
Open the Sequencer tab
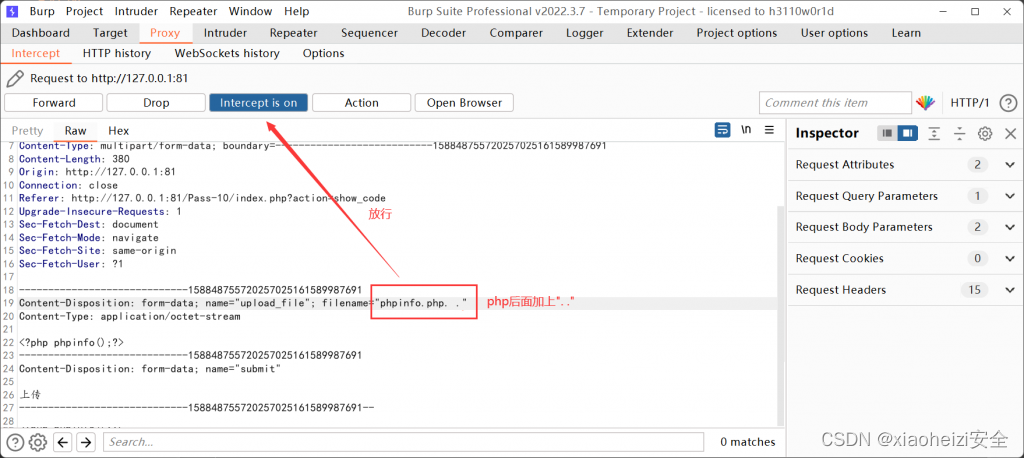(369, 33)
